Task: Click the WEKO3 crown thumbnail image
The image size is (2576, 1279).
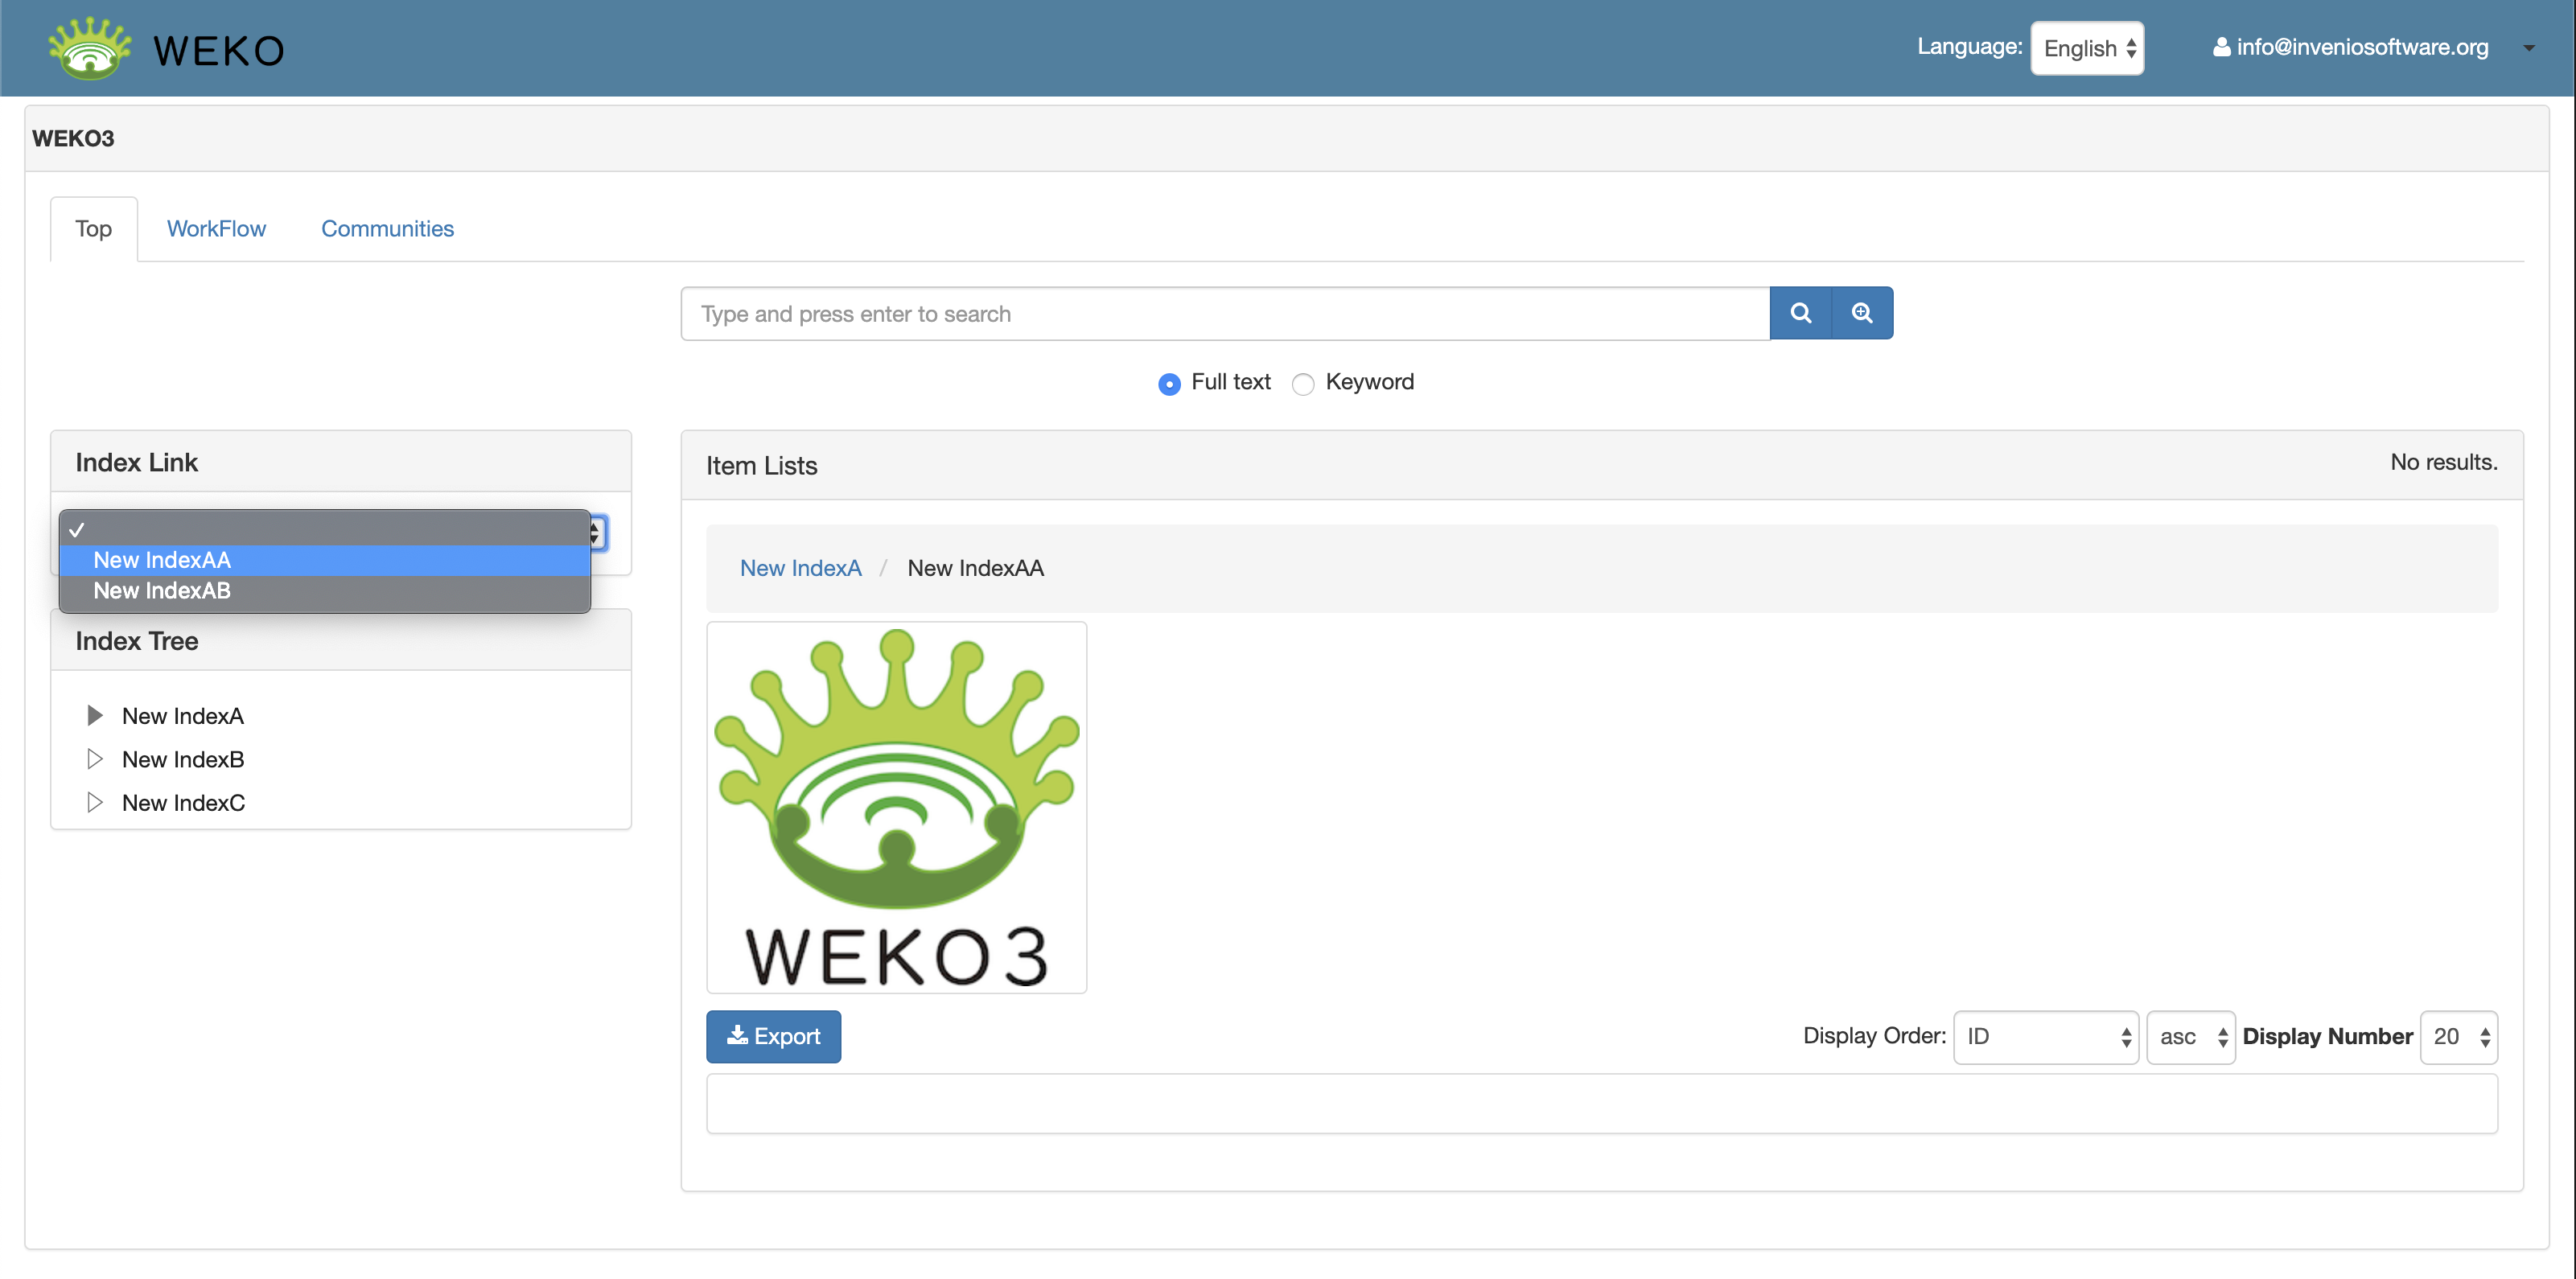Action: coord(896,807)
